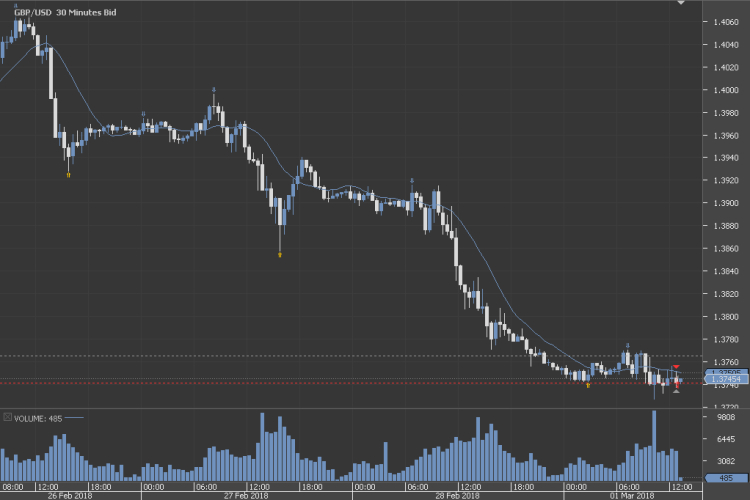The width and height of the screenshot is (750, 500).
Task: Click the 28 Feb 2018 date label
Action: coord(457,496)
